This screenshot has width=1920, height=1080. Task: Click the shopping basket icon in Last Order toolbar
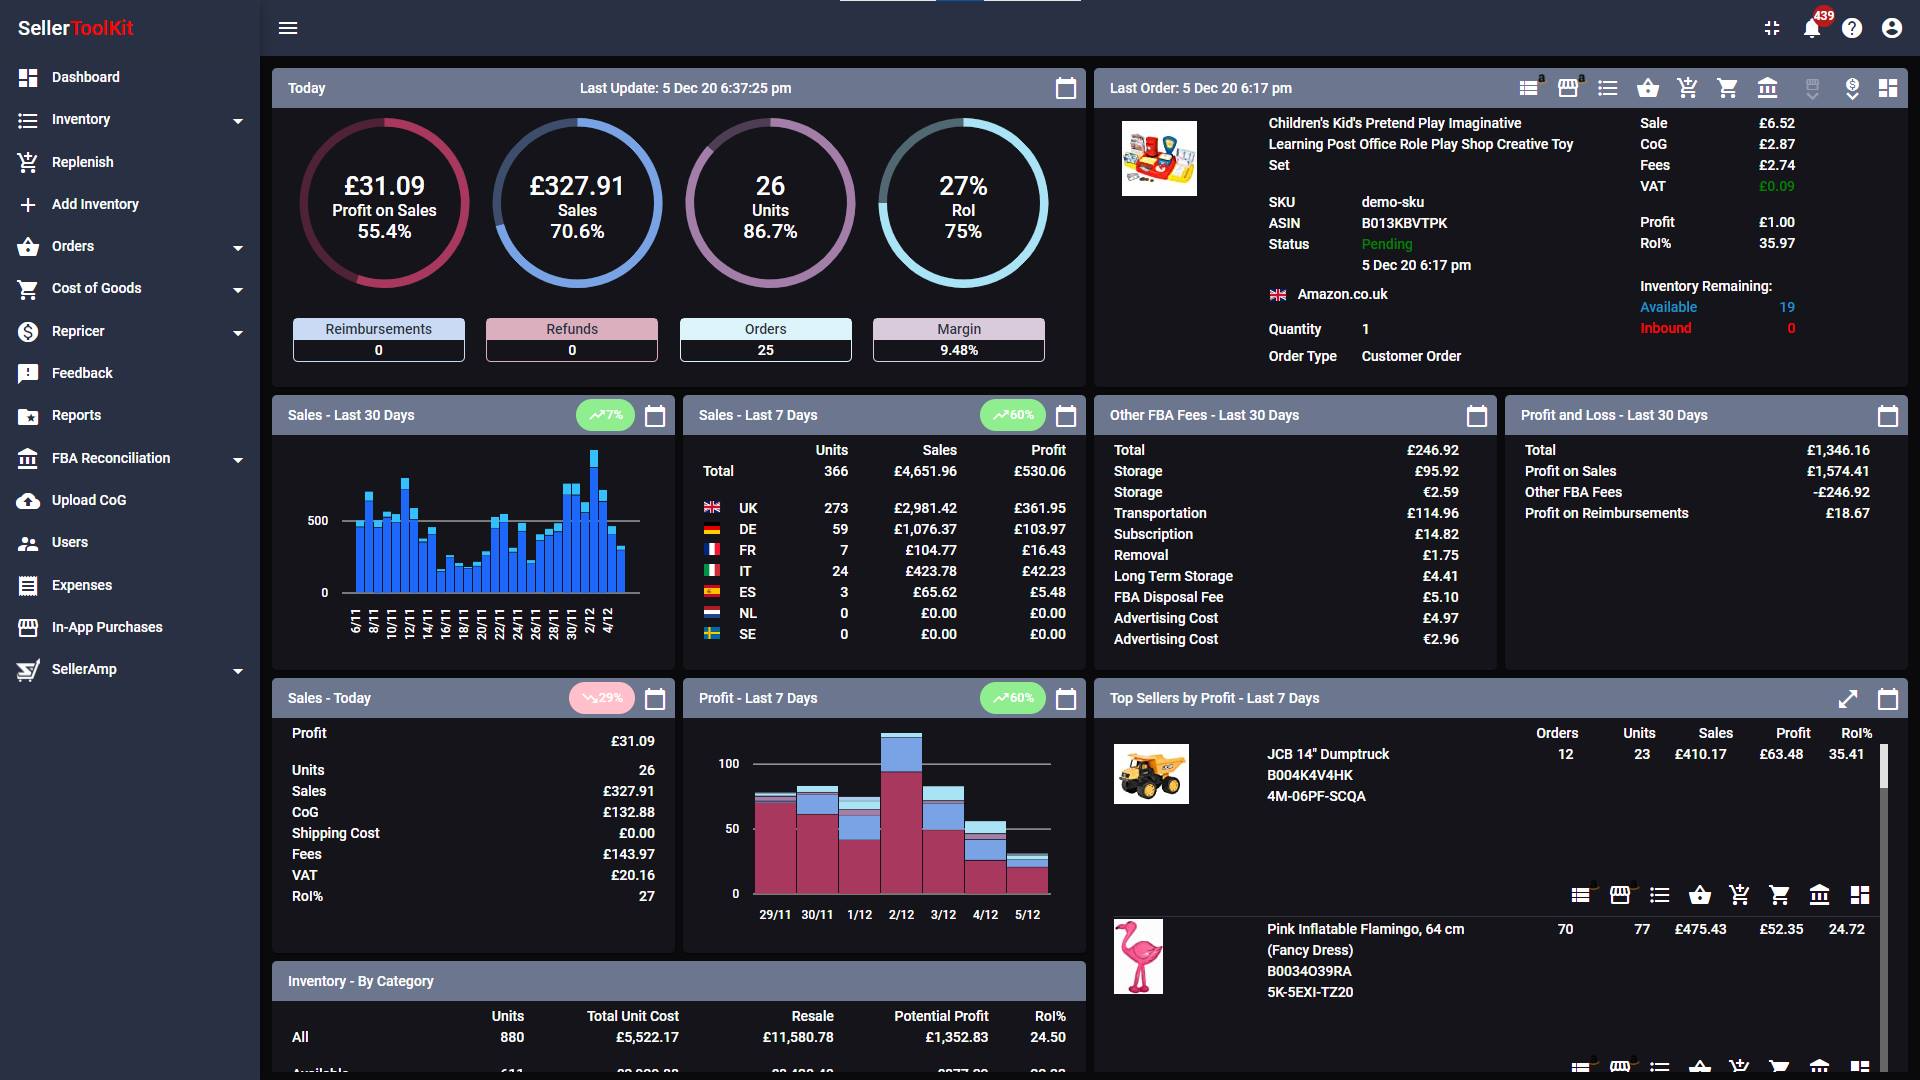pos(1648,88)
